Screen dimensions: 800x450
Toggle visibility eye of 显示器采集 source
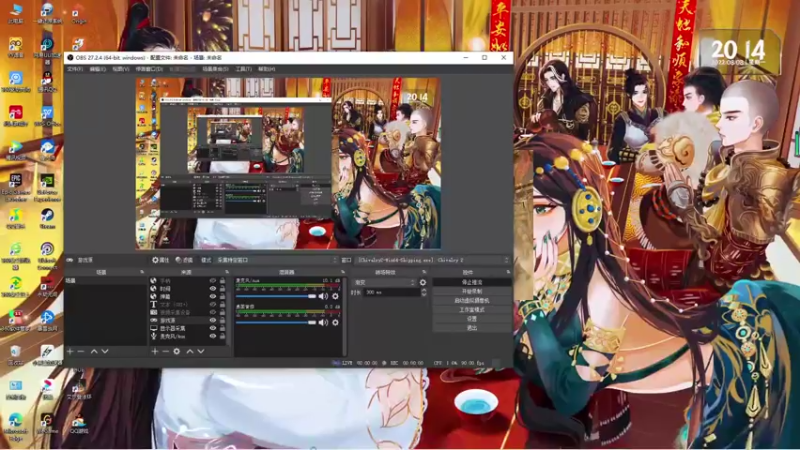pyautogui.click(x=213, y=329)
